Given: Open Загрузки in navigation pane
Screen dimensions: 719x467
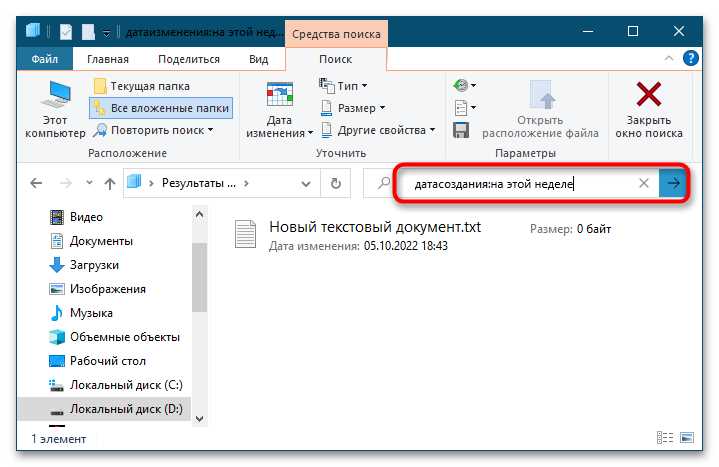Looking at the screenshot, I should pos(84,265).
